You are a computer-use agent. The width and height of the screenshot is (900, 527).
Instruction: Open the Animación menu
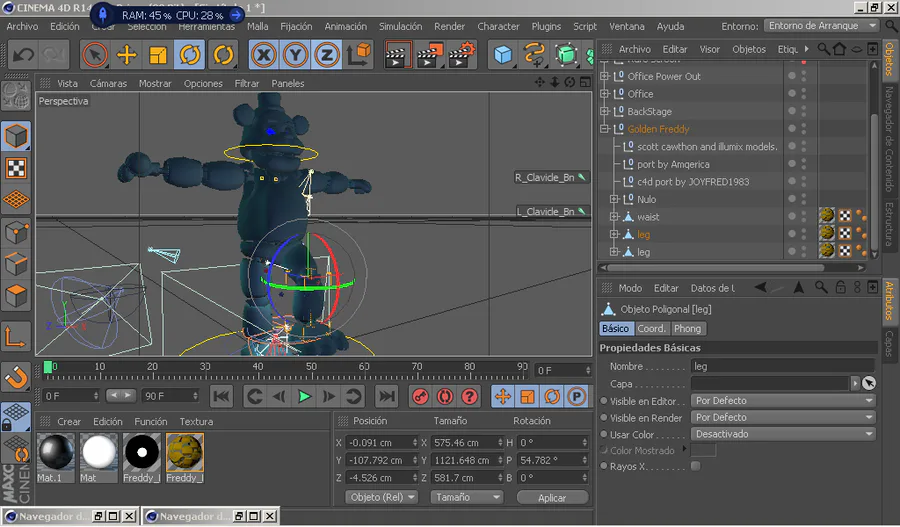346,26
